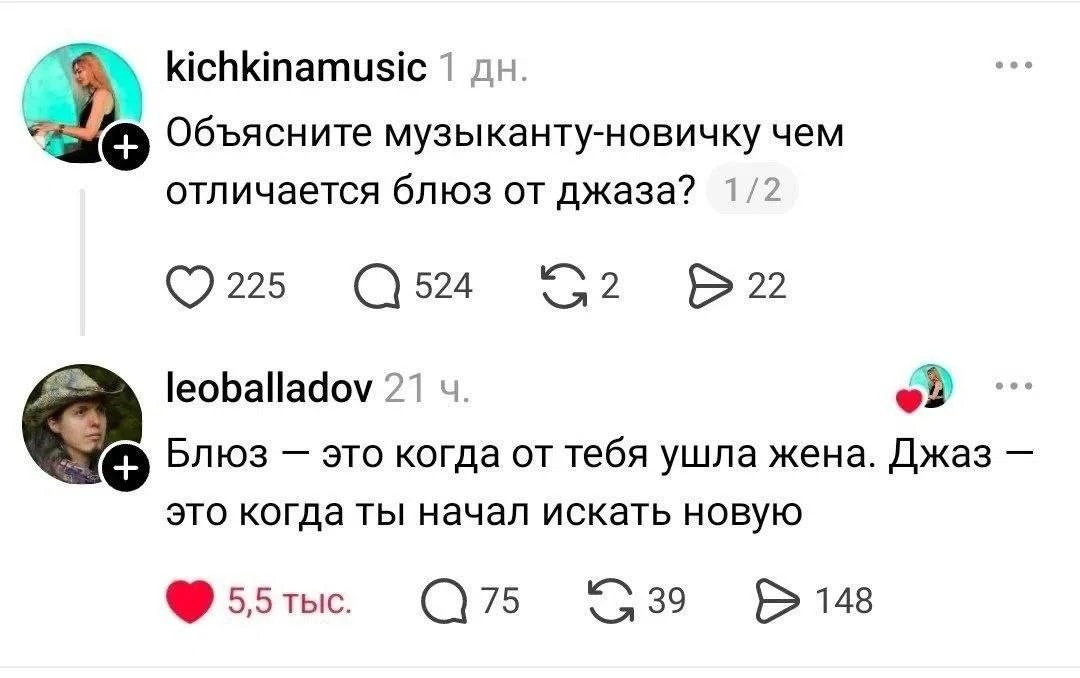Viewport: 1080px width, 678px height.
Task: Unlike leoballadov's reply with red heart
Action: (x=190, y=602)
